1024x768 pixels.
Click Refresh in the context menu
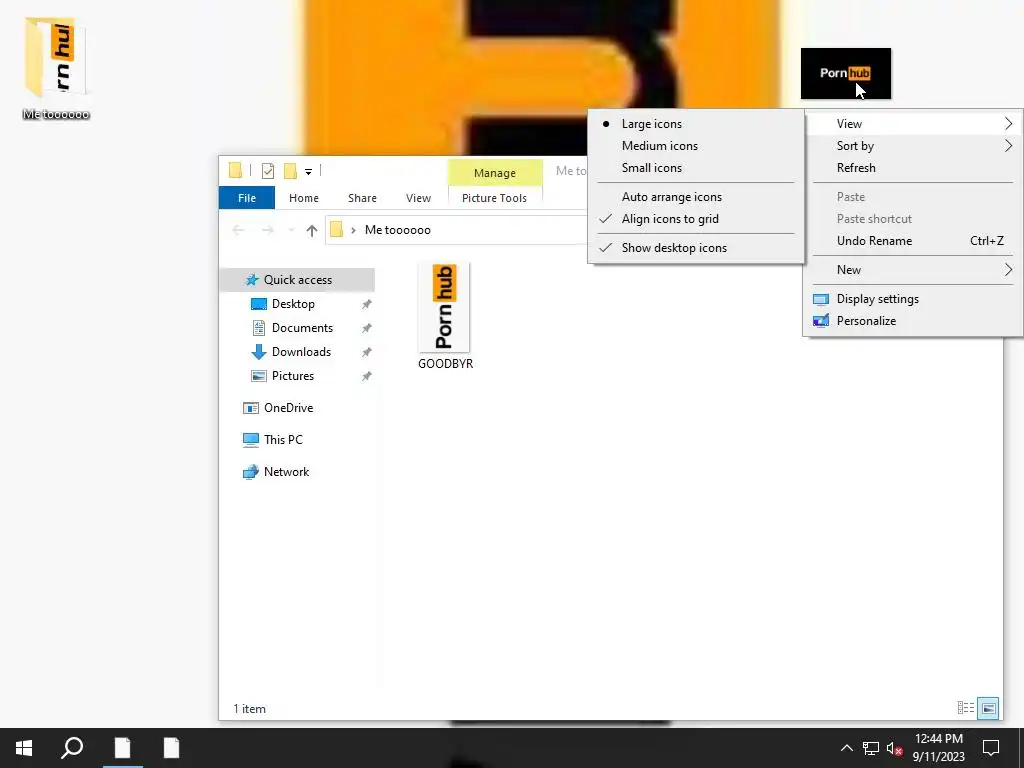click(913, 168)
